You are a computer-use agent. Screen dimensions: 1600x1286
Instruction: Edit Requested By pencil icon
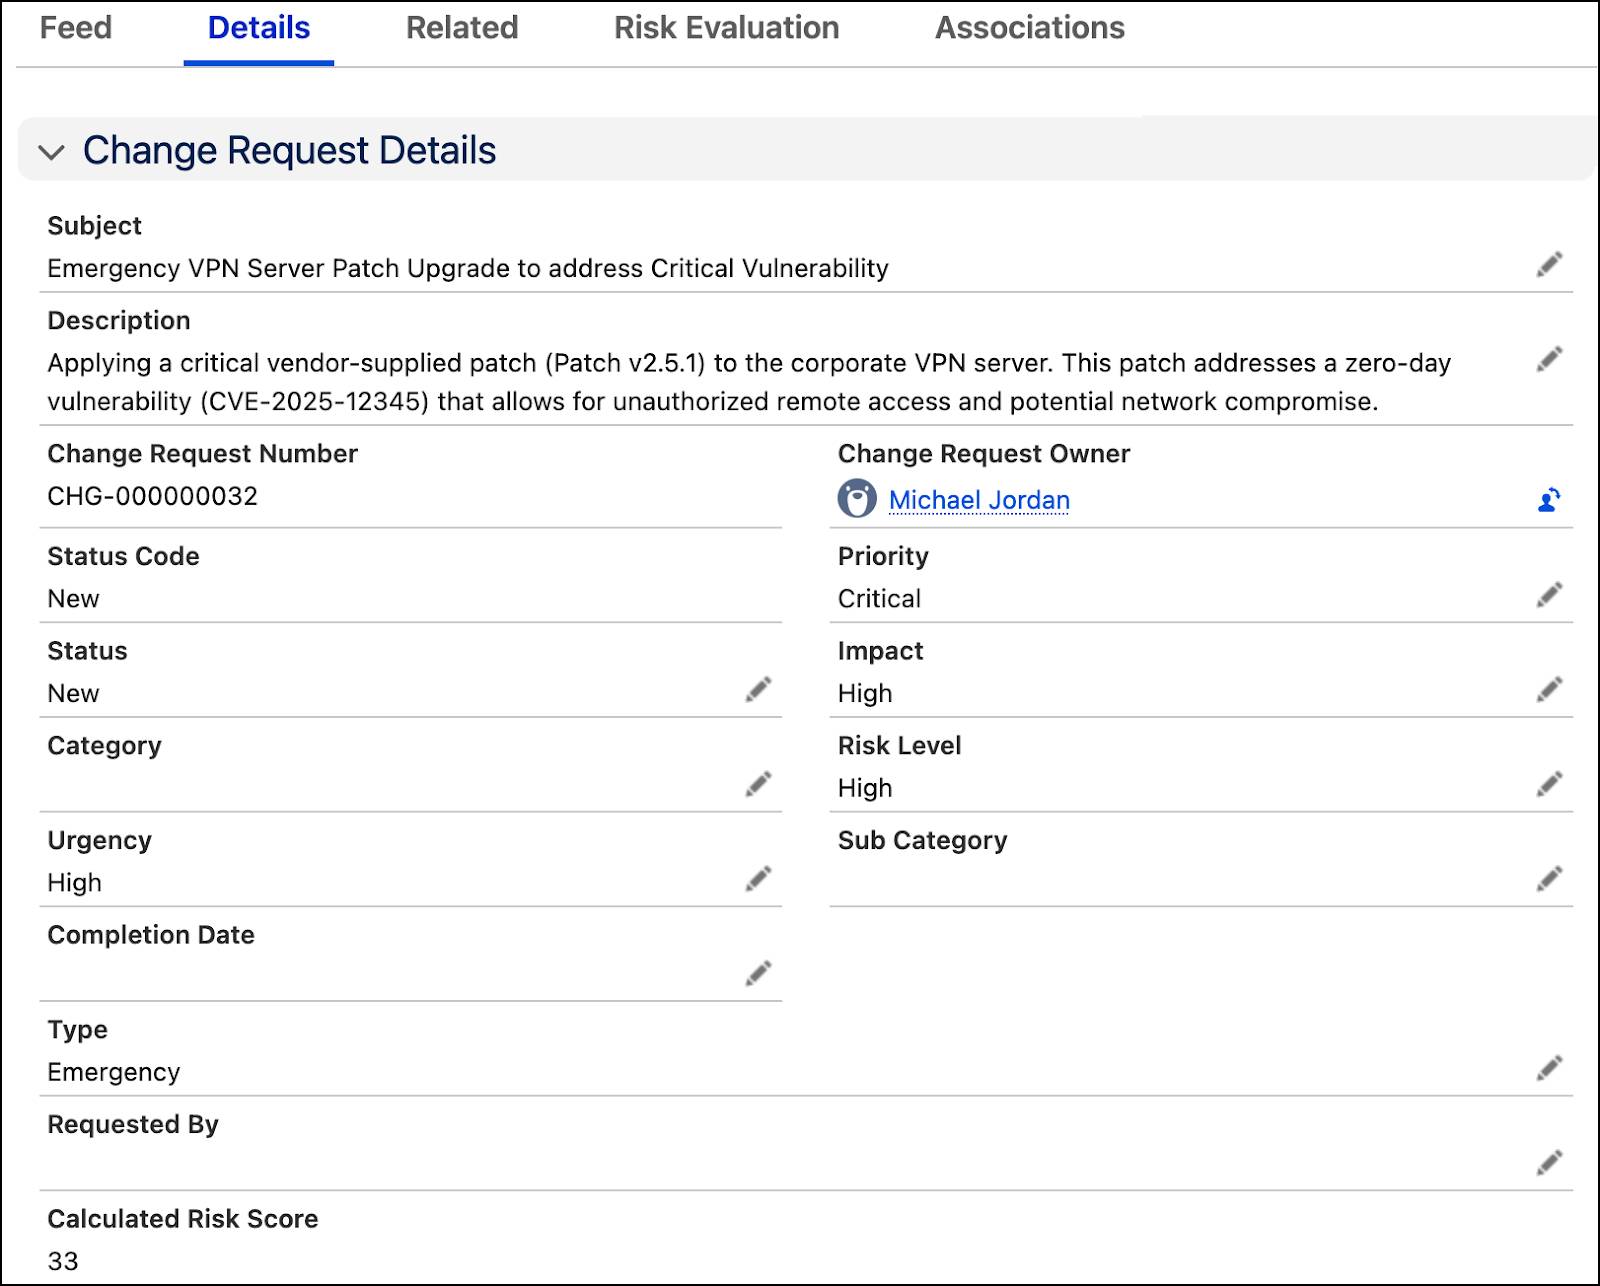(1549, 1164)
